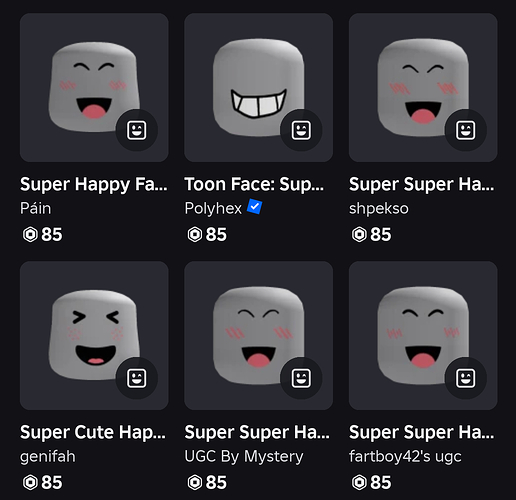
Task: Open the Super Happy Fa... item title
Action: coord(94,185)
